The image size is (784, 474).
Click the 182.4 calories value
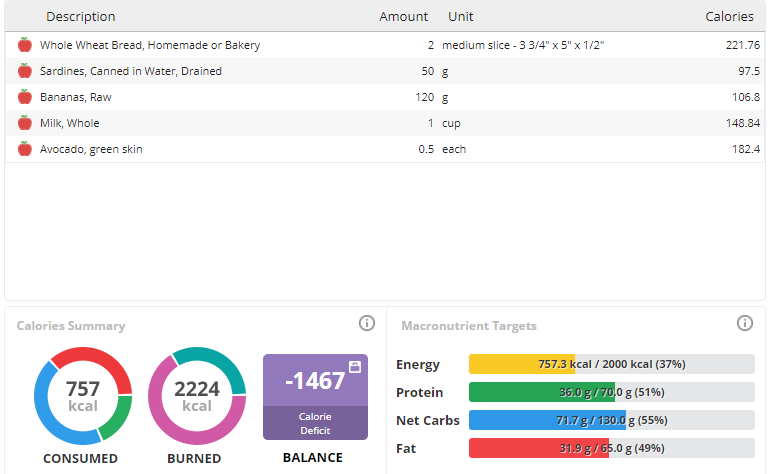(x=746, y=149)
